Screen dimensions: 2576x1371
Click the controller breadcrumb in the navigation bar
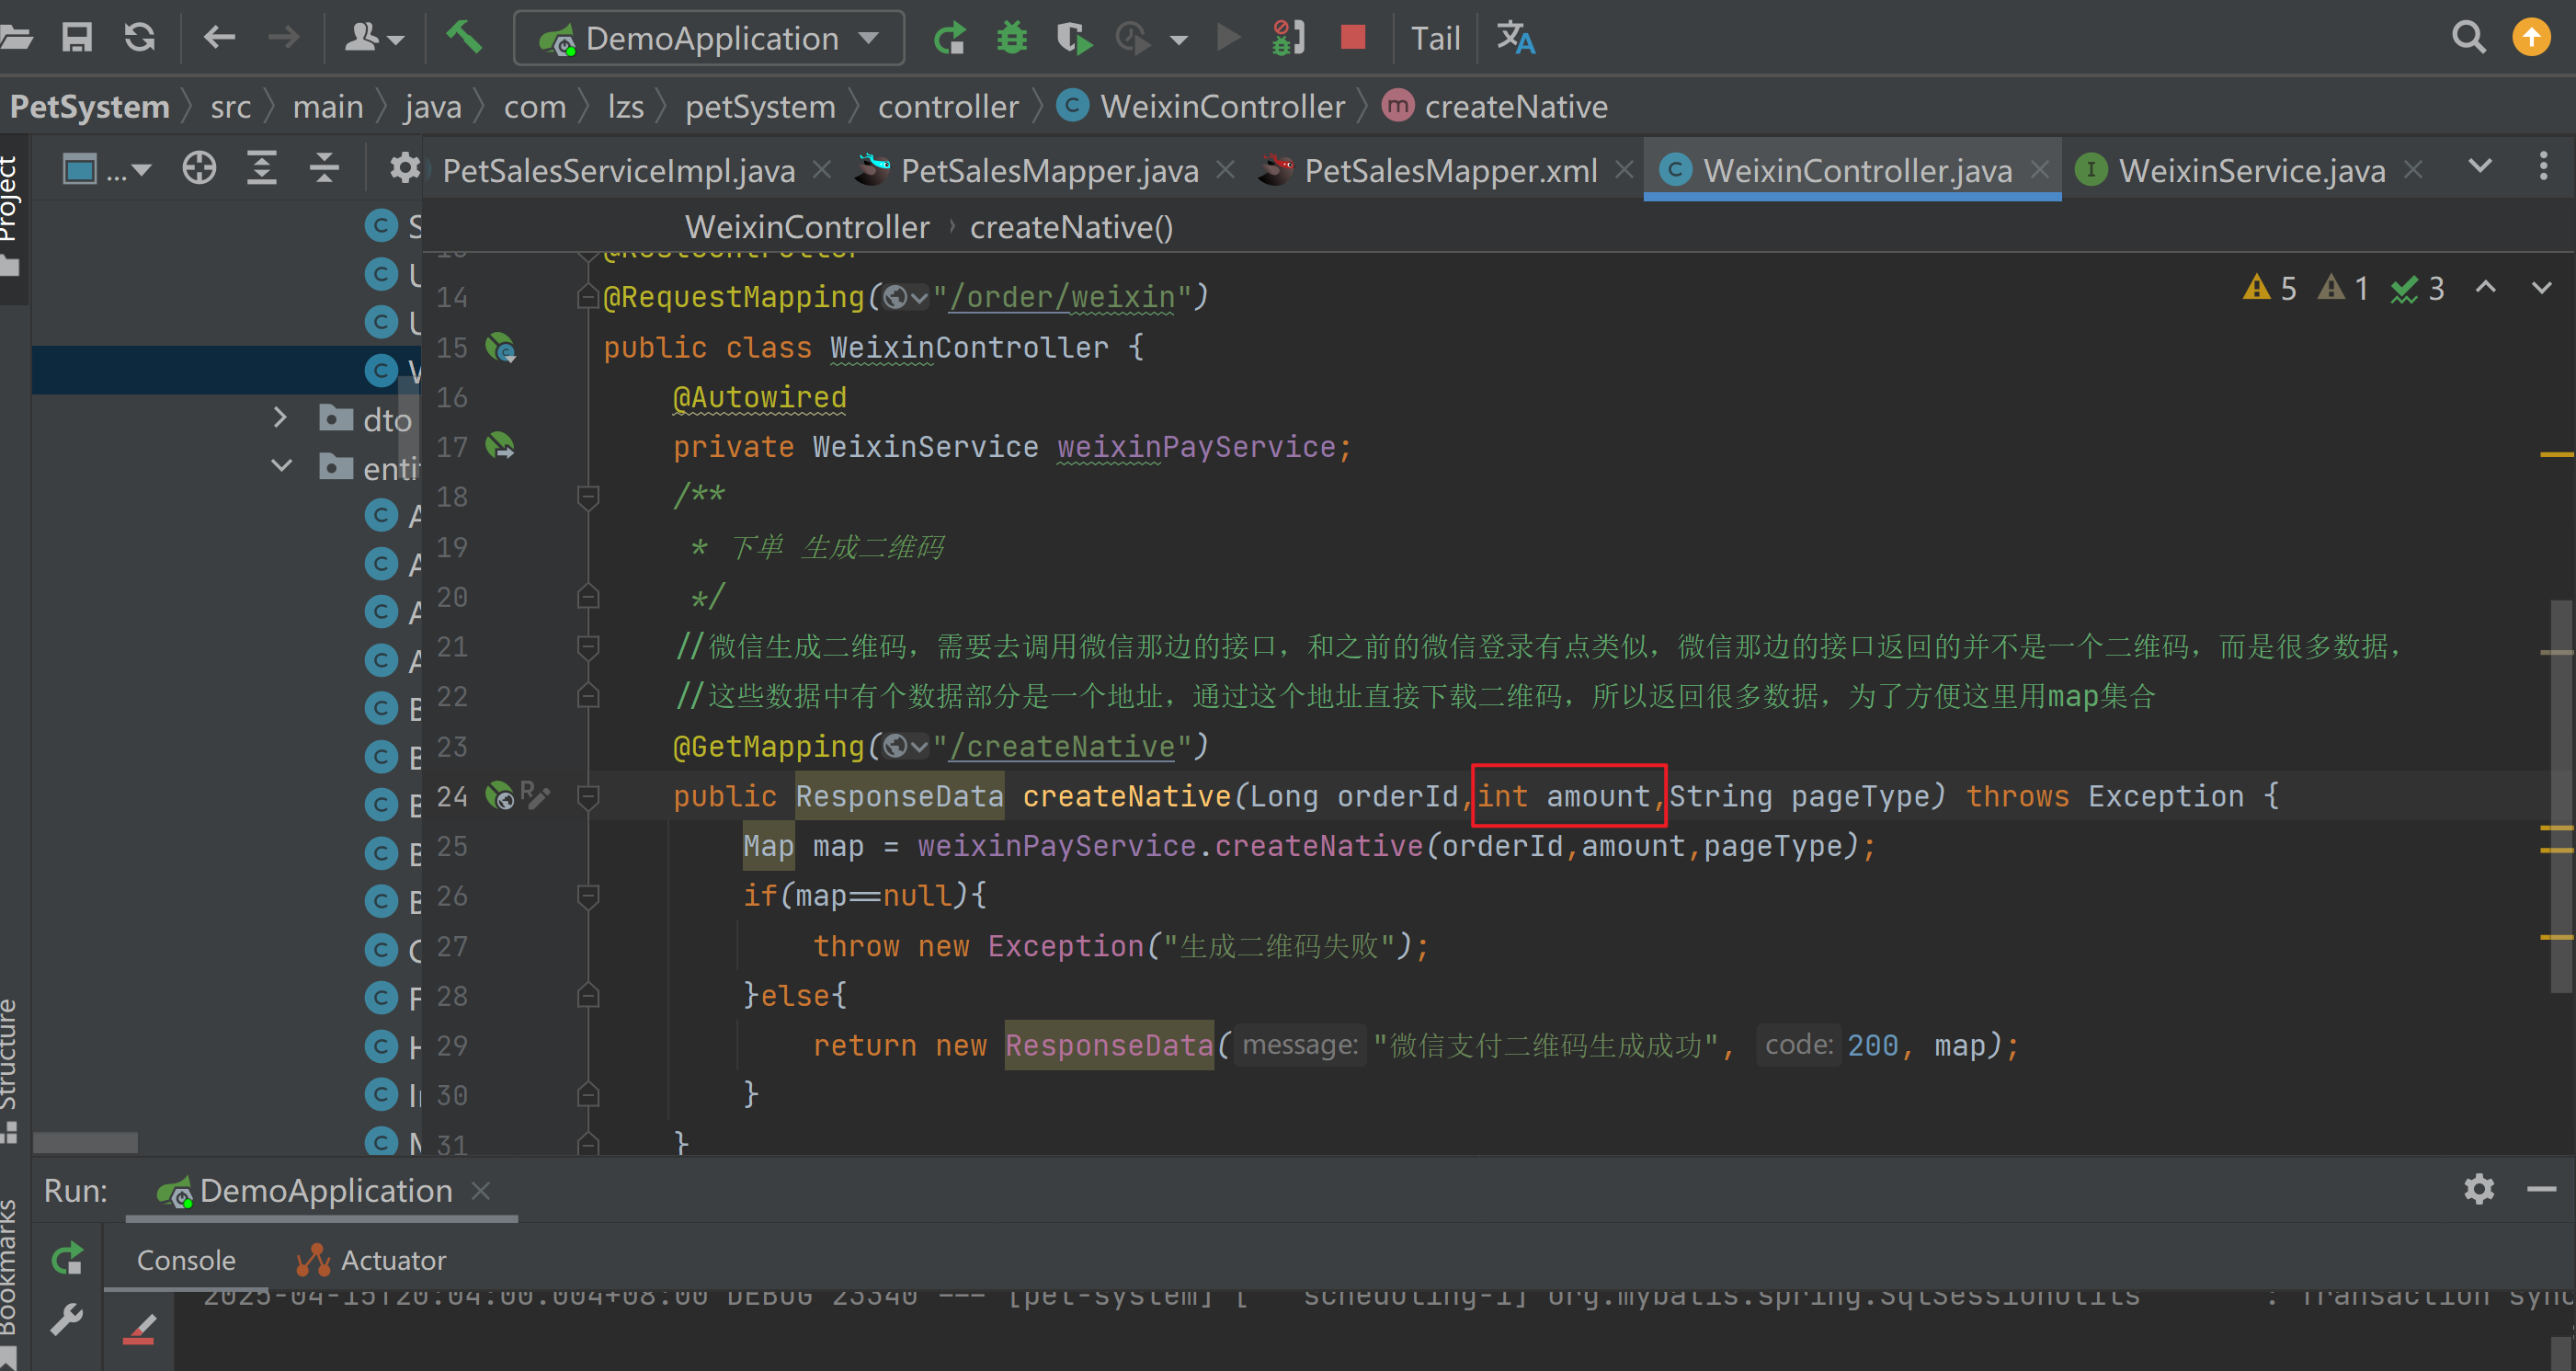coord(947,106)
